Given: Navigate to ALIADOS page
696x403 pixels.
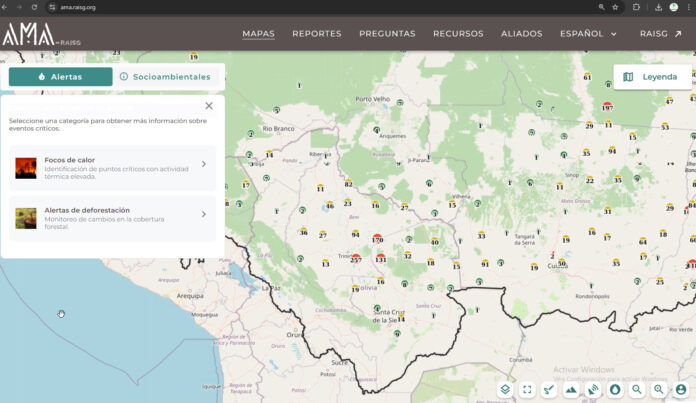Looking at the screenshot, I should 522,34.
